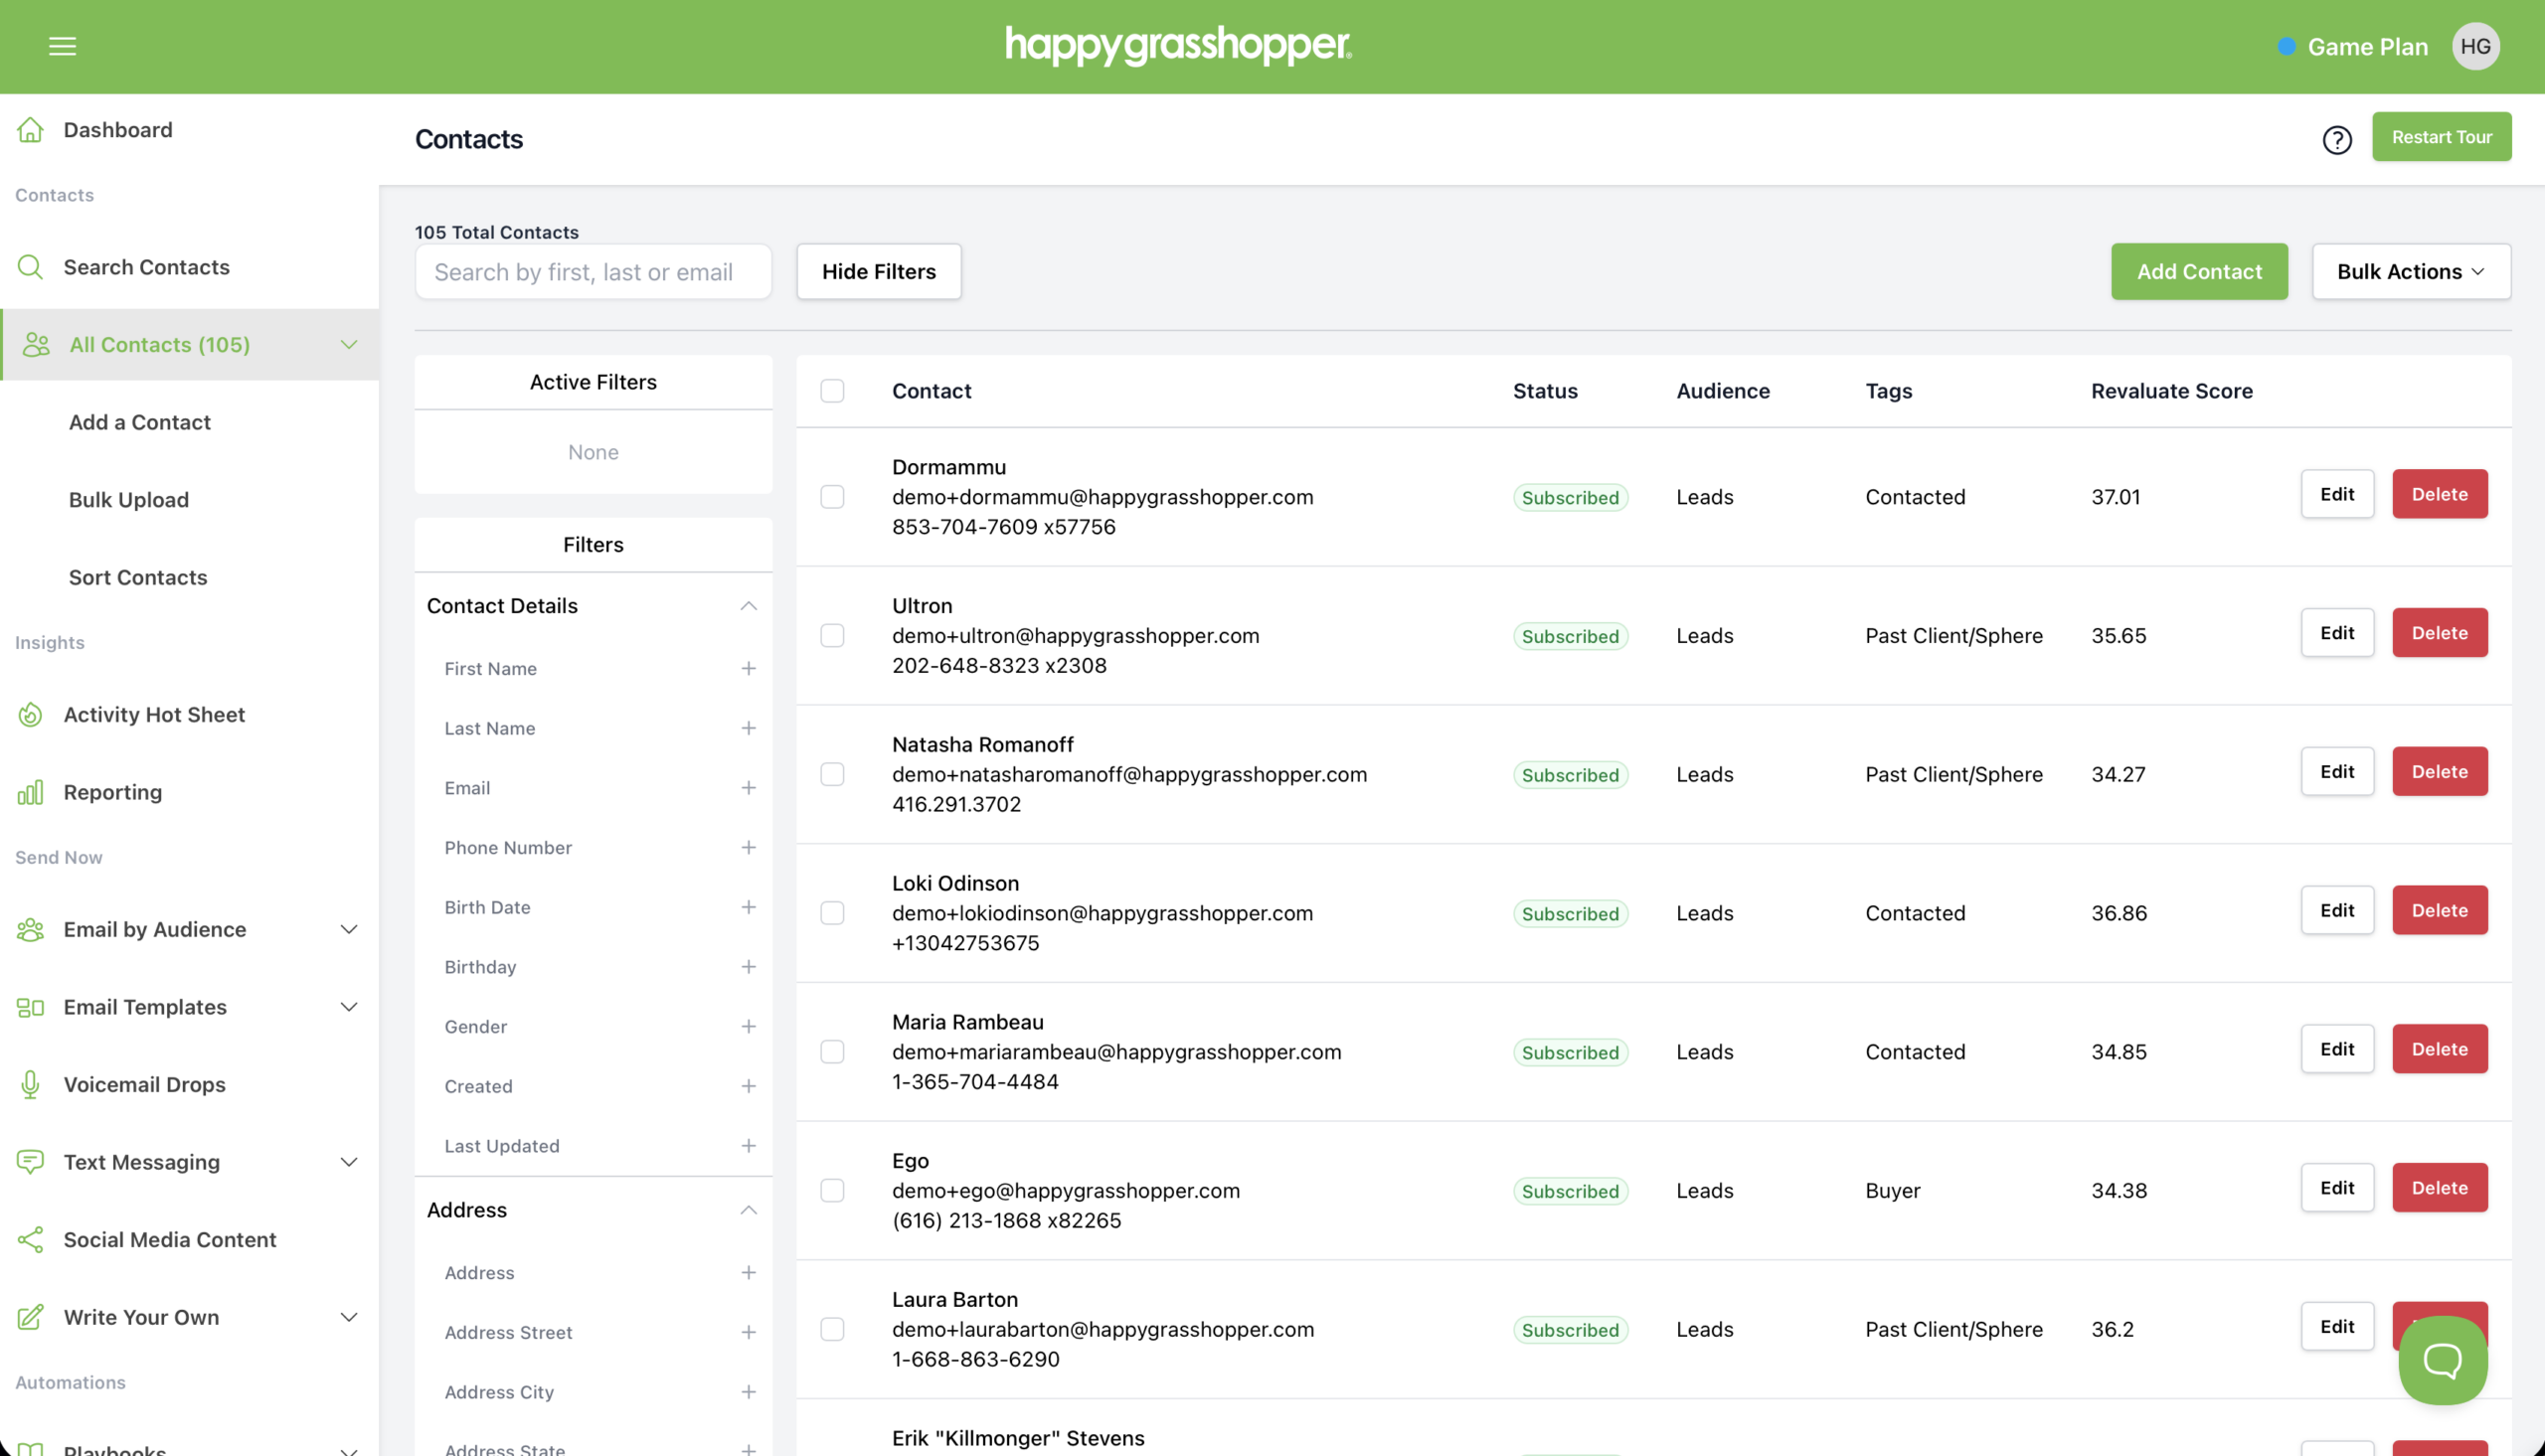Screen dimensions: 2545x1456
Task: Delete the Dormammu contact
Action: point(2439,494)
